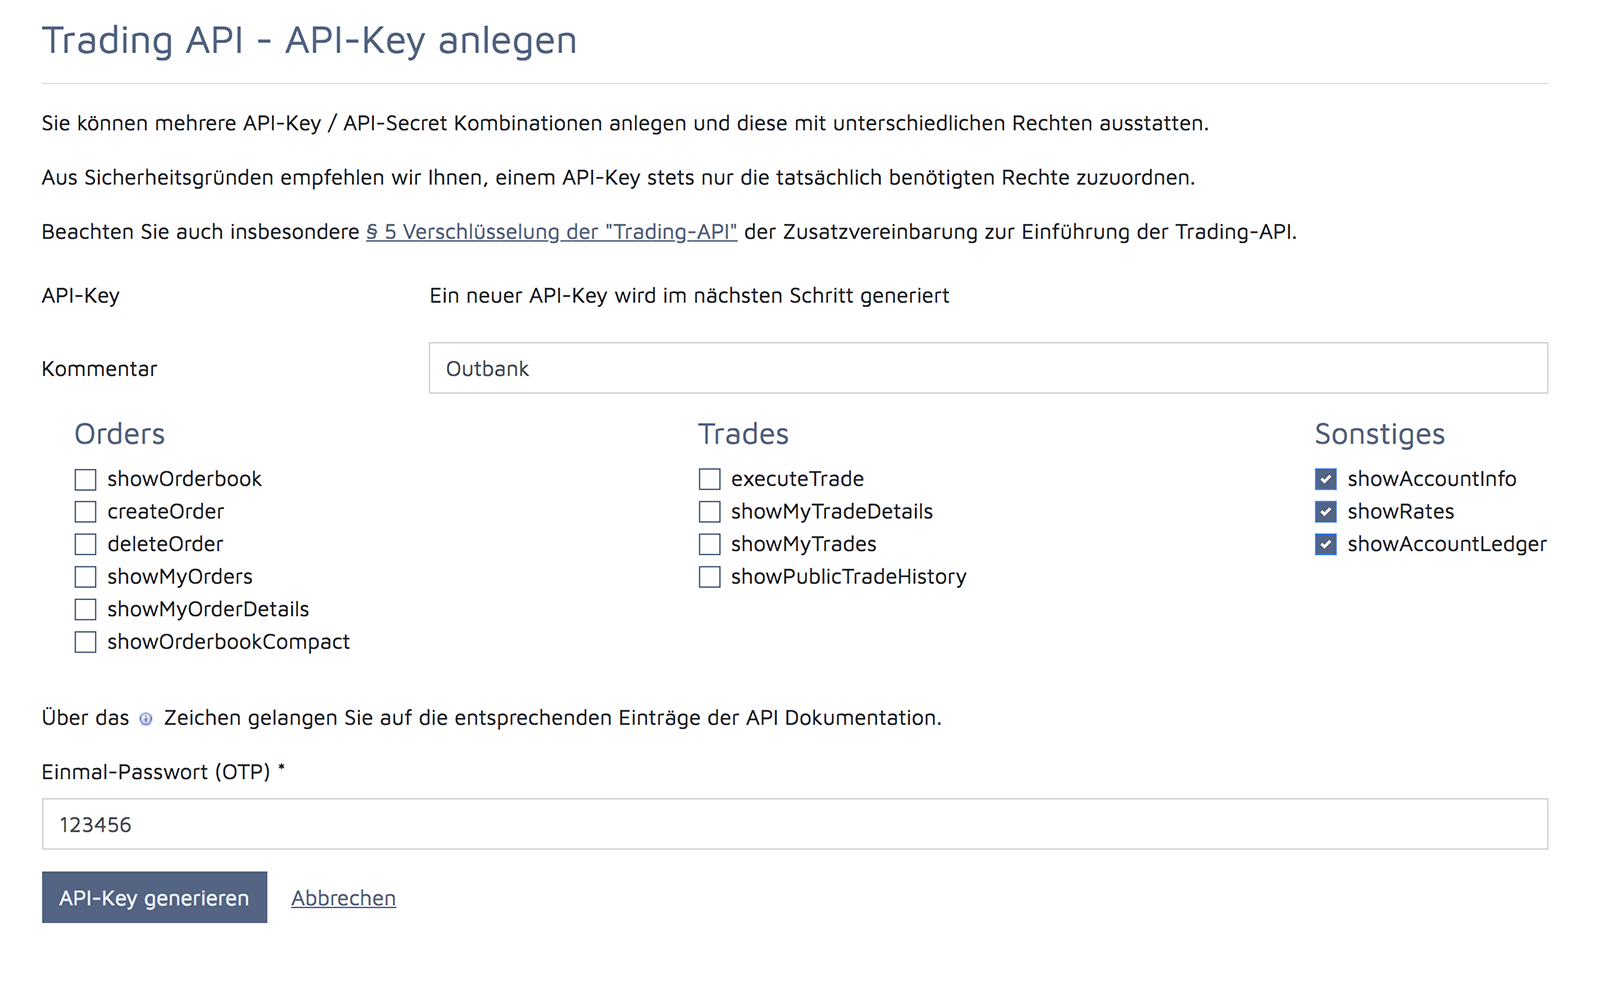Disable the showRates permission

(1326, 512)
